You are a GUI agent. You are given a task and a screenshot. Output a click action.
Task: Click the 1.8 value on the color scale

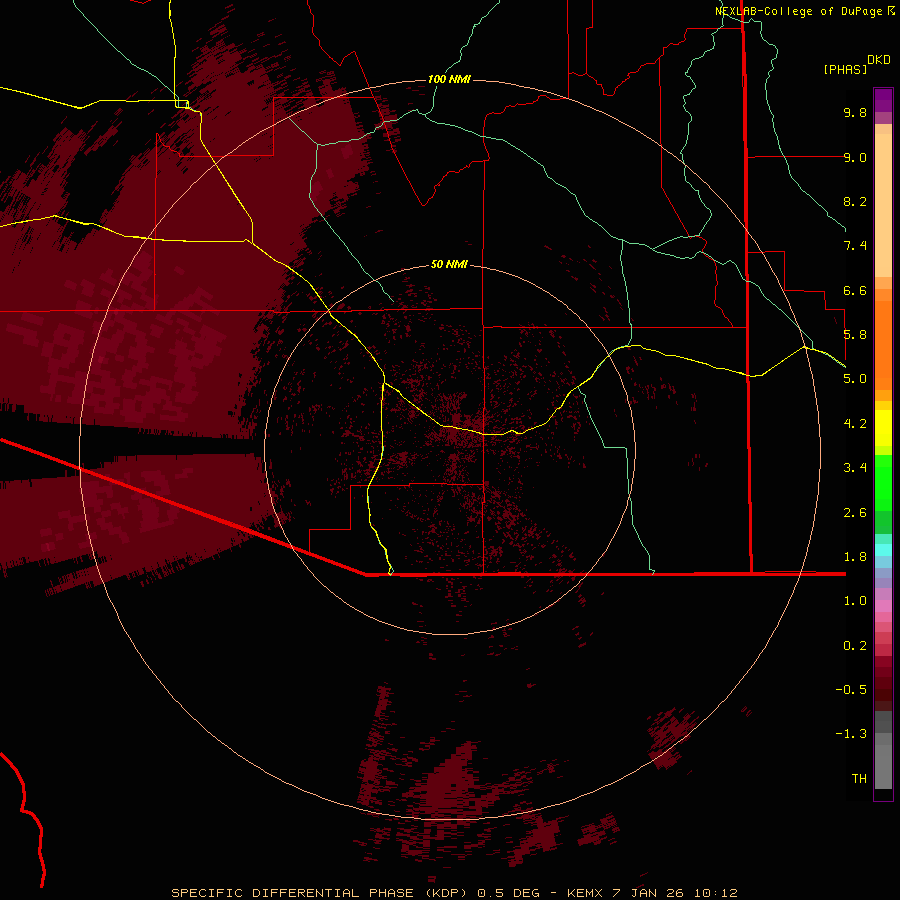[x=855, y=557]
